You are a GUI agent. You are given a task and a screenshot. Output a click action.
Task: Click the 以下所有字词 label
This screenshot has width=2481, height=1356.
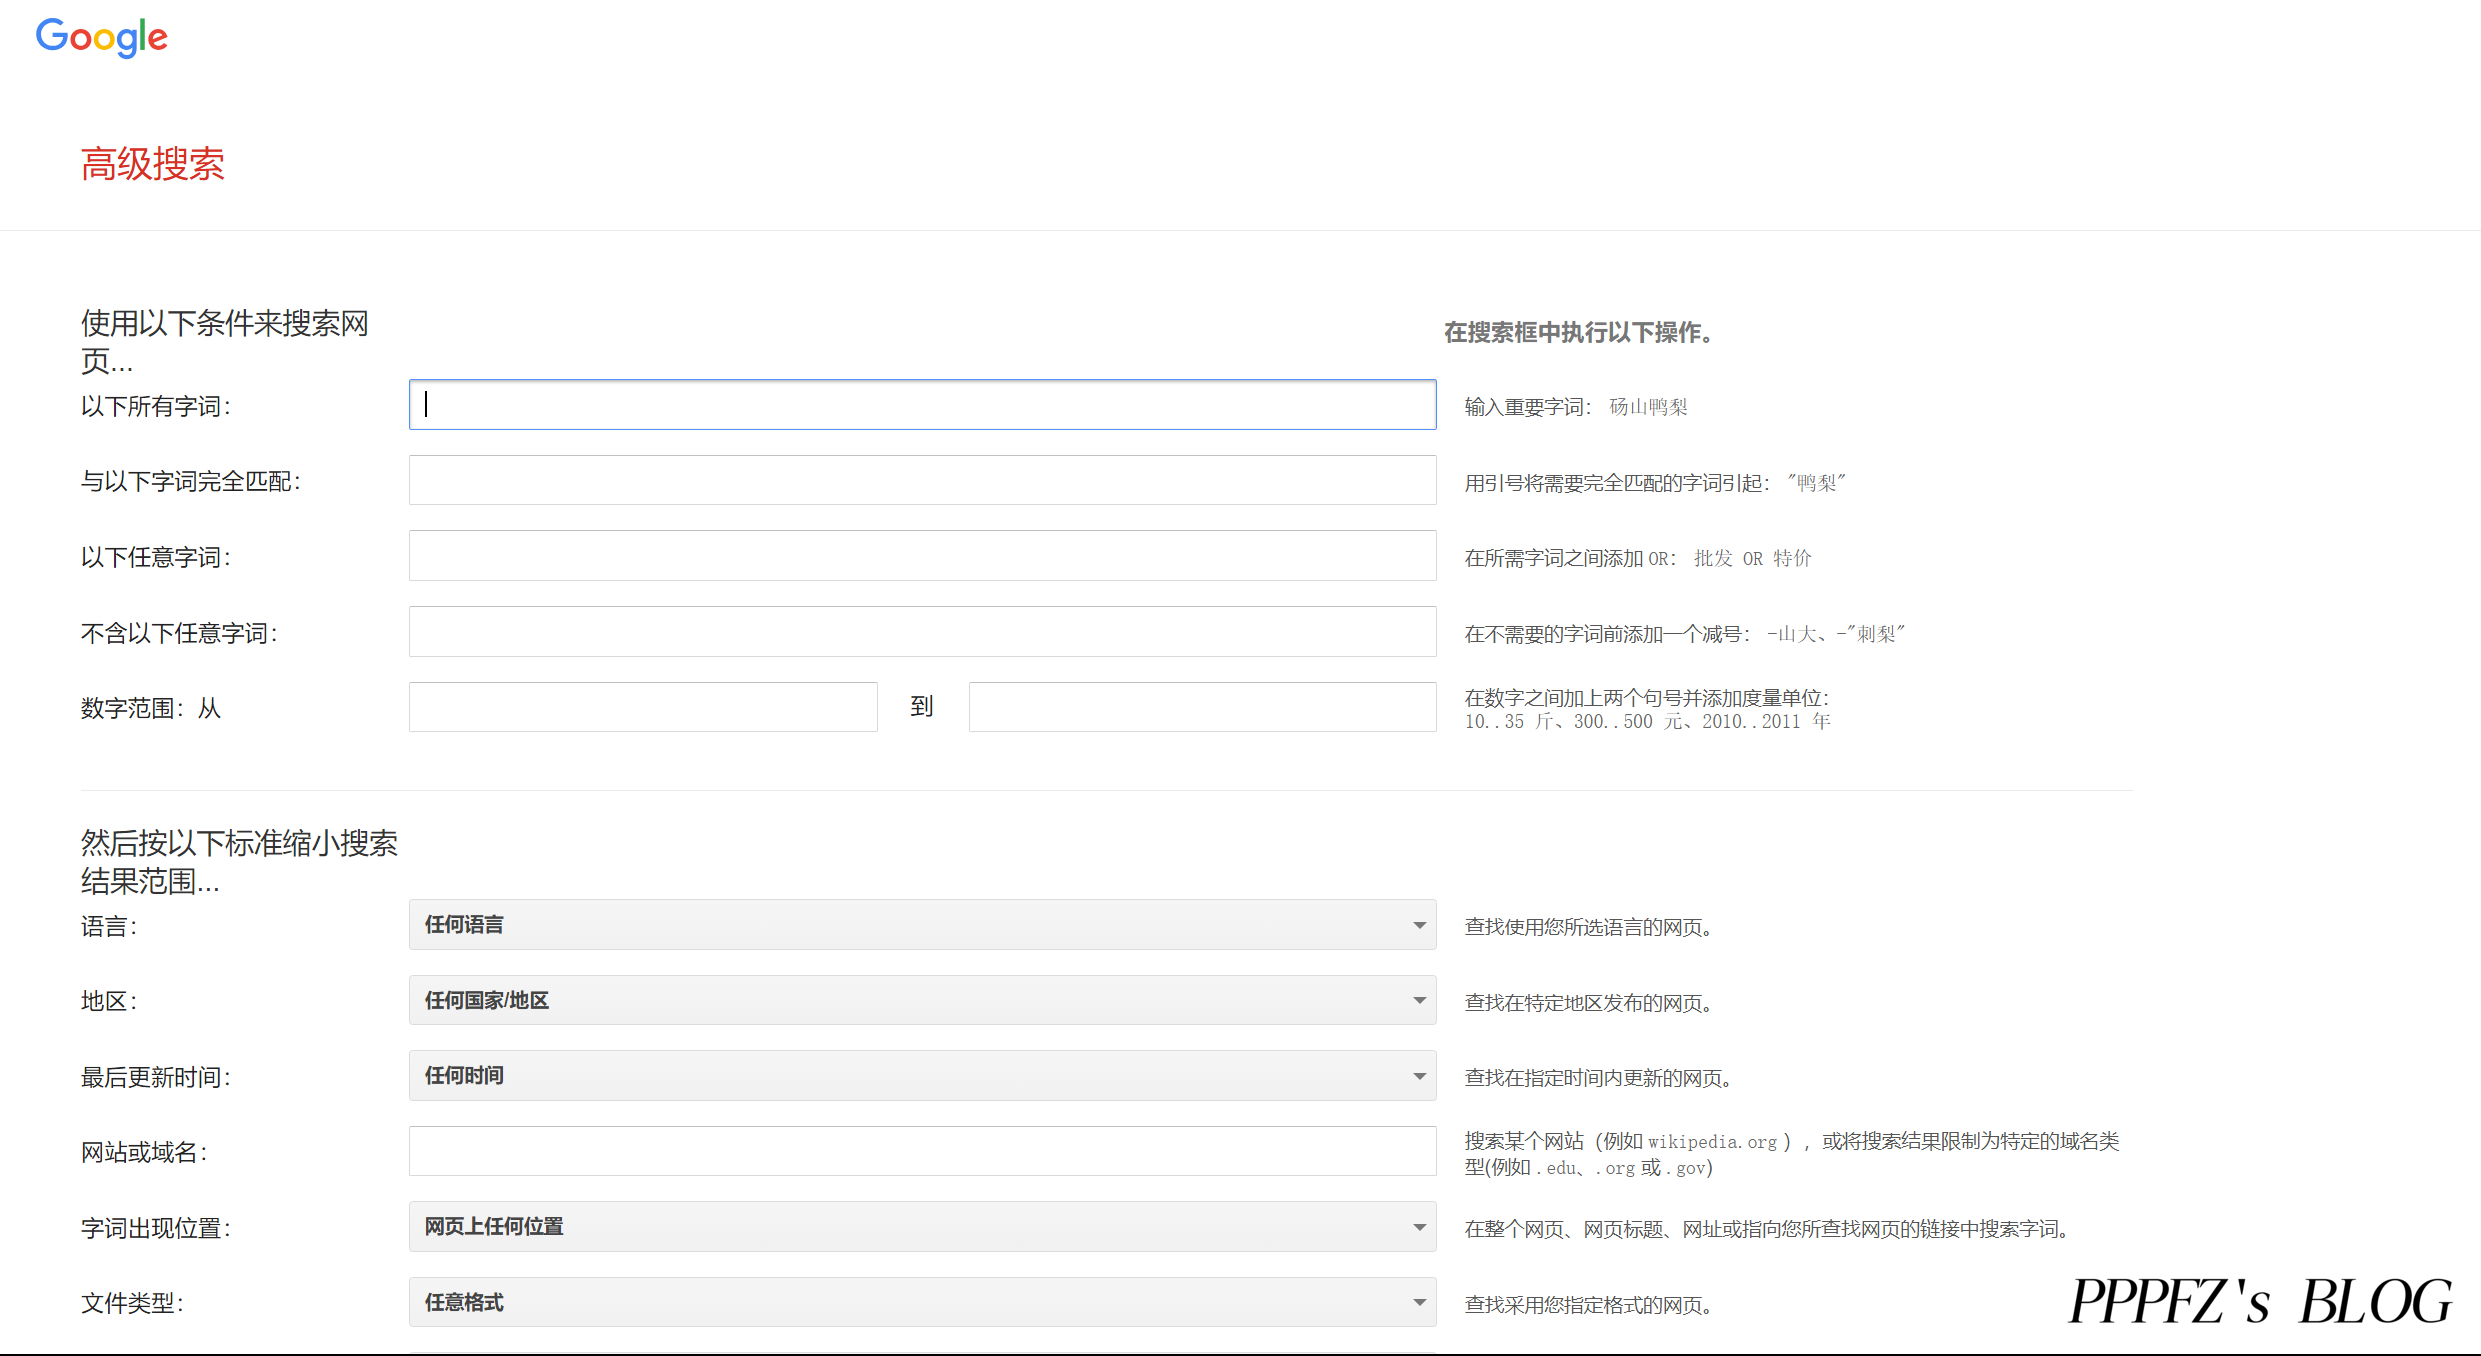point(156,406)
